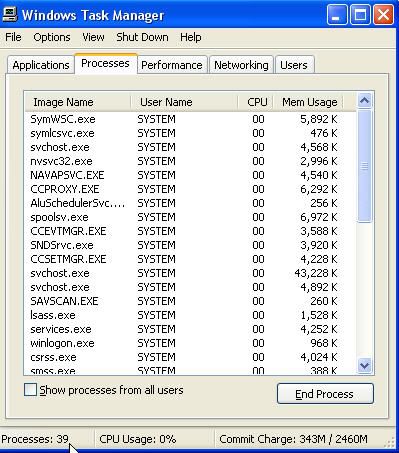Viewport: 399px width, 453px height.
Task: Sort by Image Name column header
Action: [x=77, y=102]
